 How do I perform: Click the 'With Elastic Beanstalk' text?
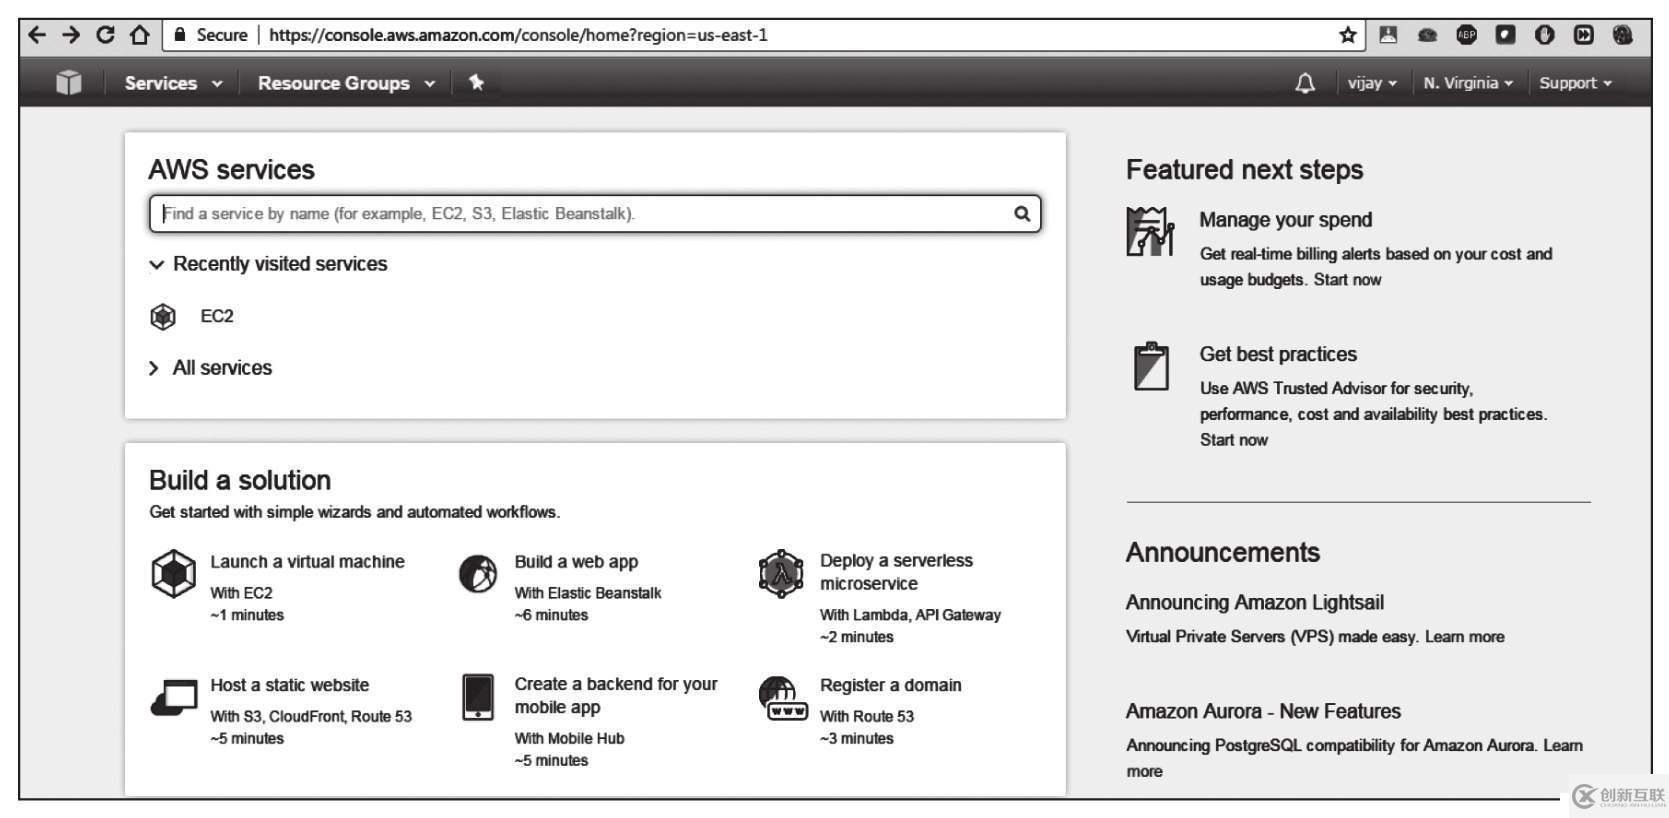click(x=588, y=593)
